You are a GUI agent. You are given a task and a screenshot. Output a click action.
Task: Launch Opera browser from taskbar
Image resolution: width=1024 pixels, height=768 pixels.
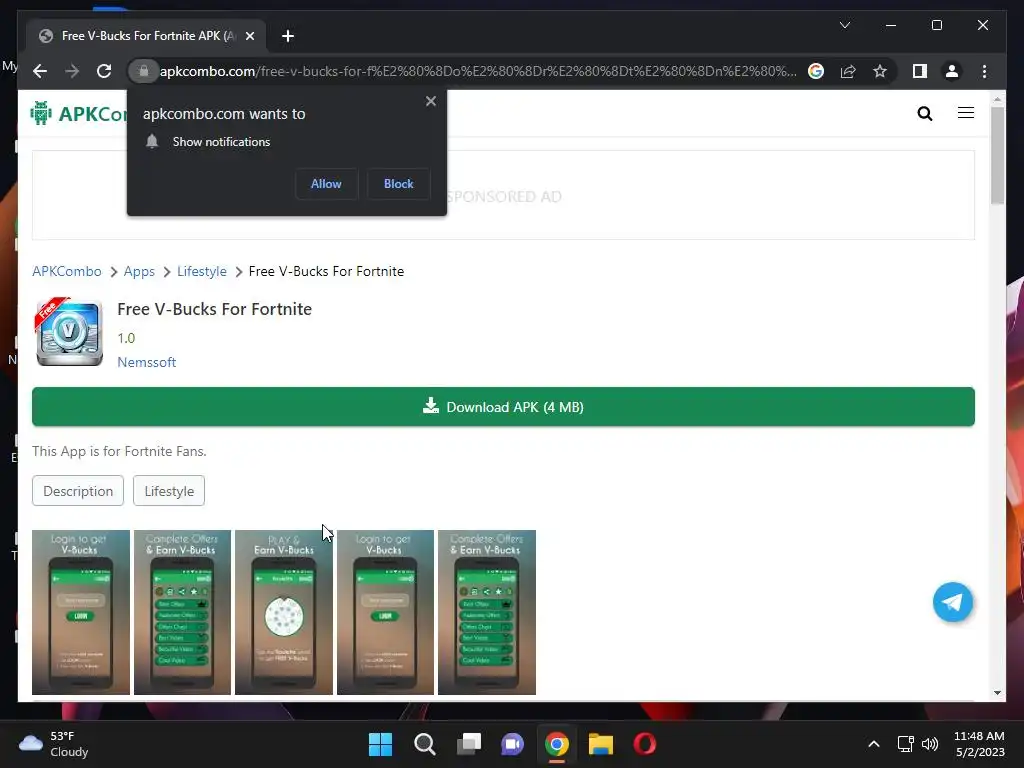(x=645, y=744)
